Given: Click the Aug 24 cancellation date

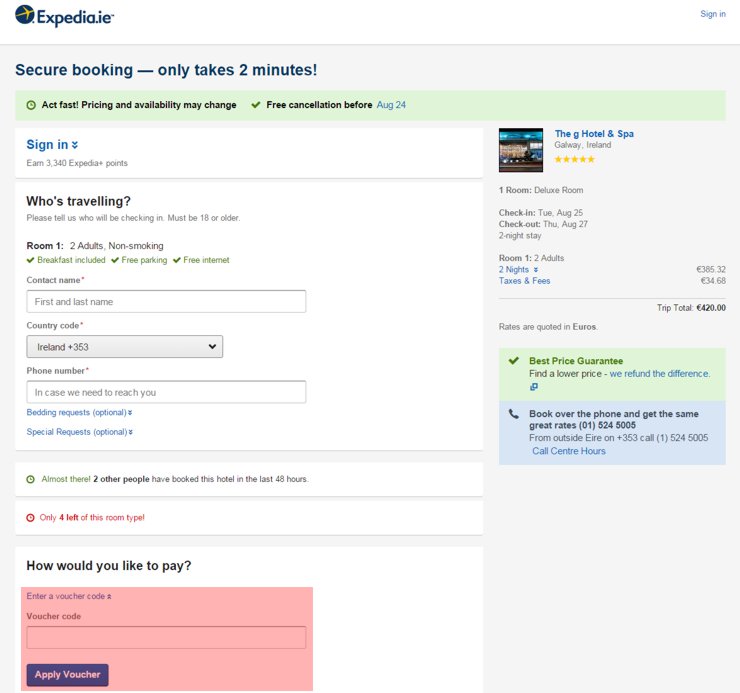Looking at the screenshot, I should (391, 105).
